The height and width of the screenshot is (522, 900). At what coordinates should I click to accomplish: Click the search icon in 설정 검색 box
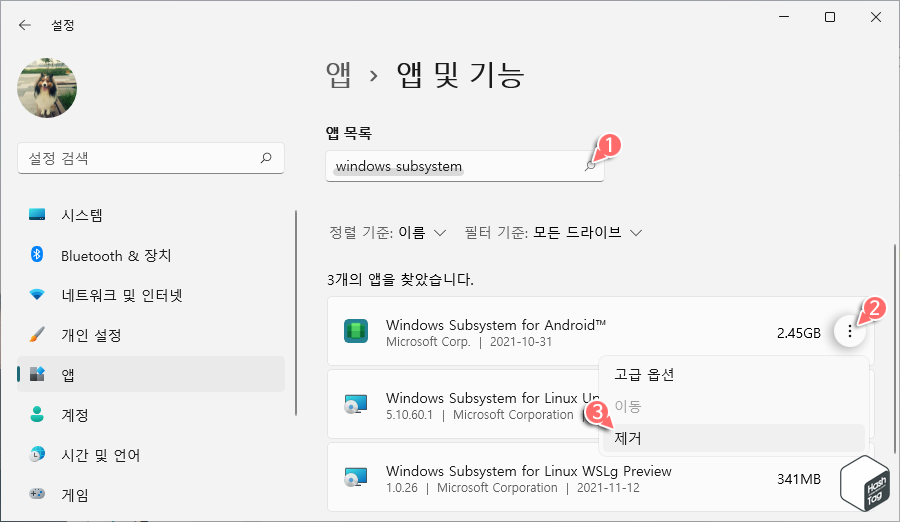[x=266, y=157]
